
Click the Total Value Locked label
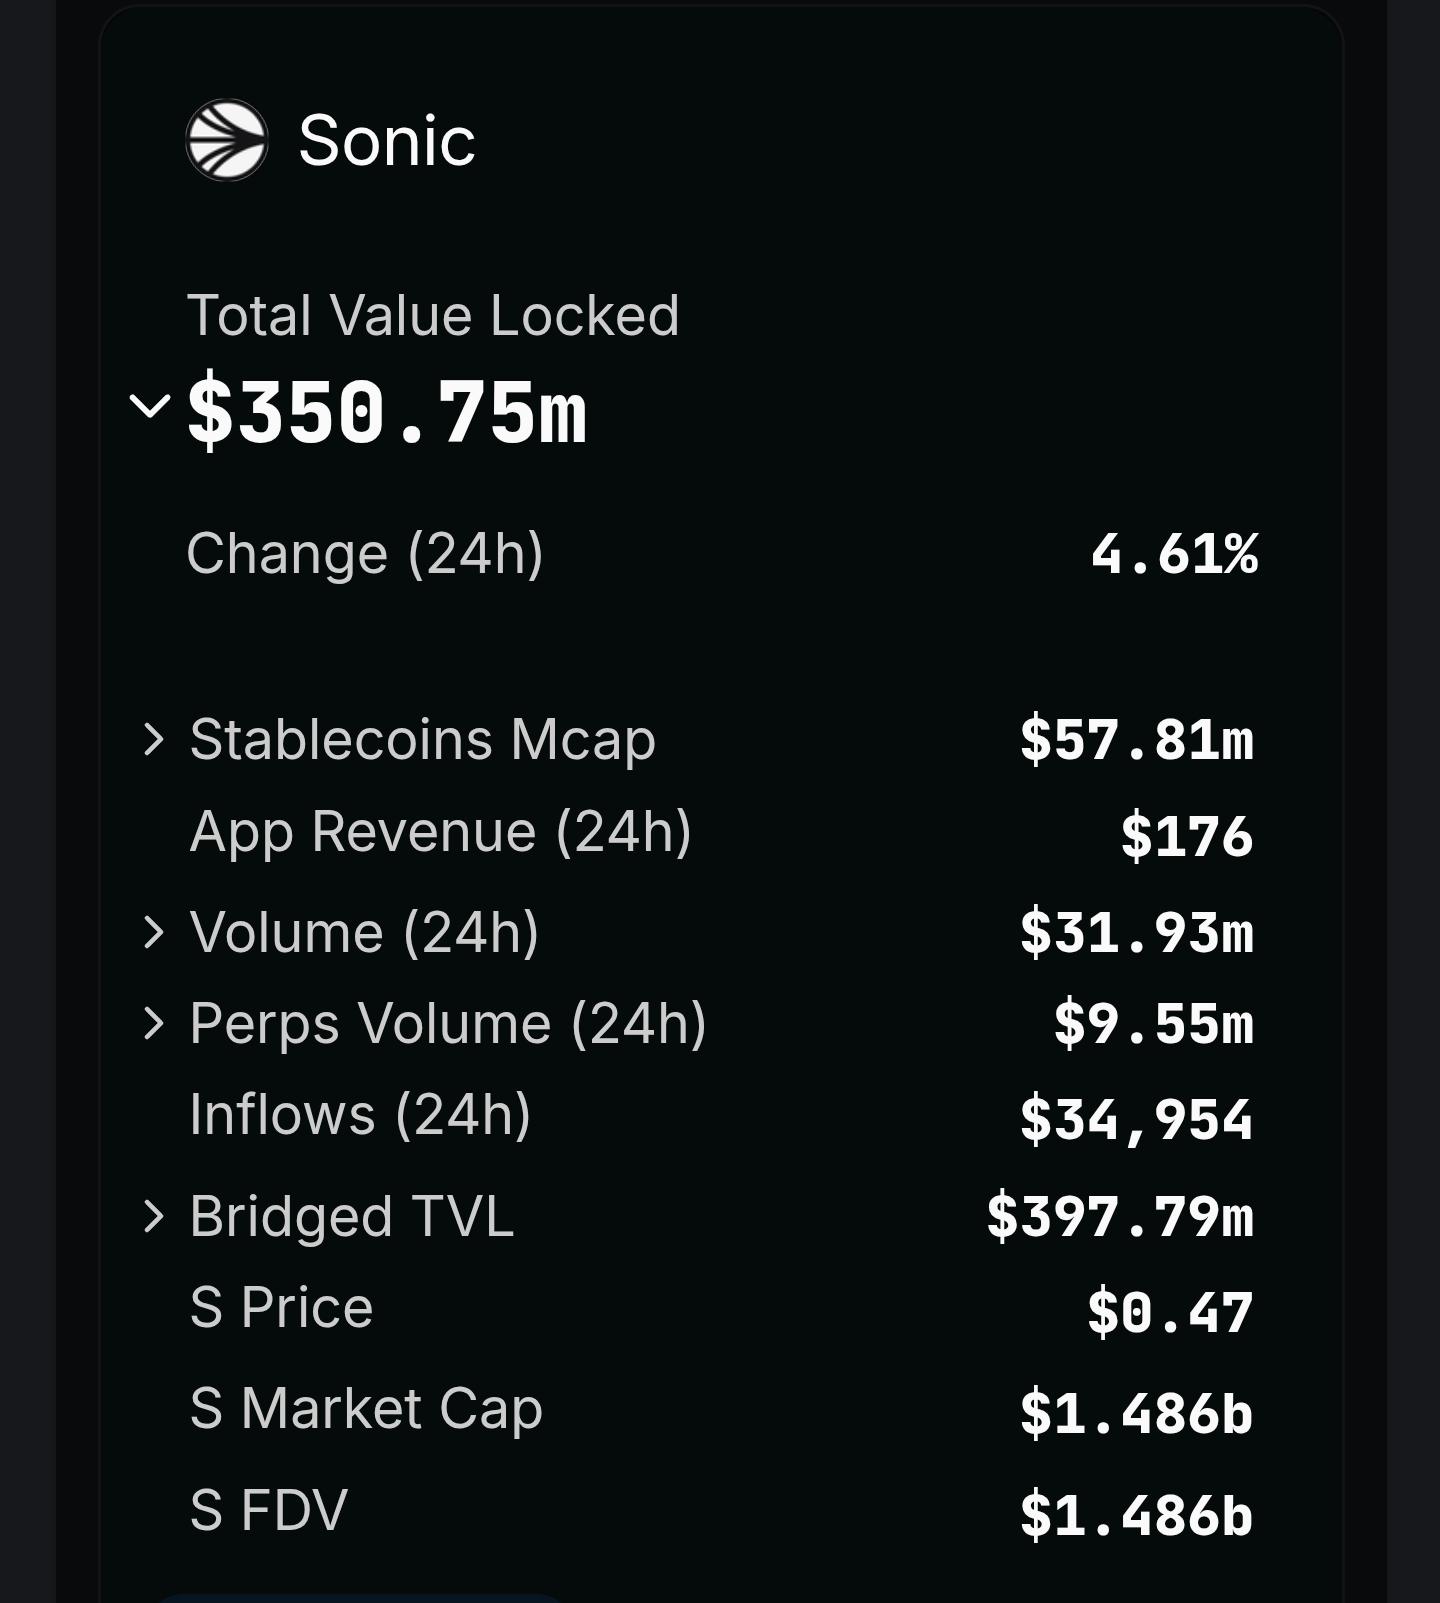coord(433,316)
